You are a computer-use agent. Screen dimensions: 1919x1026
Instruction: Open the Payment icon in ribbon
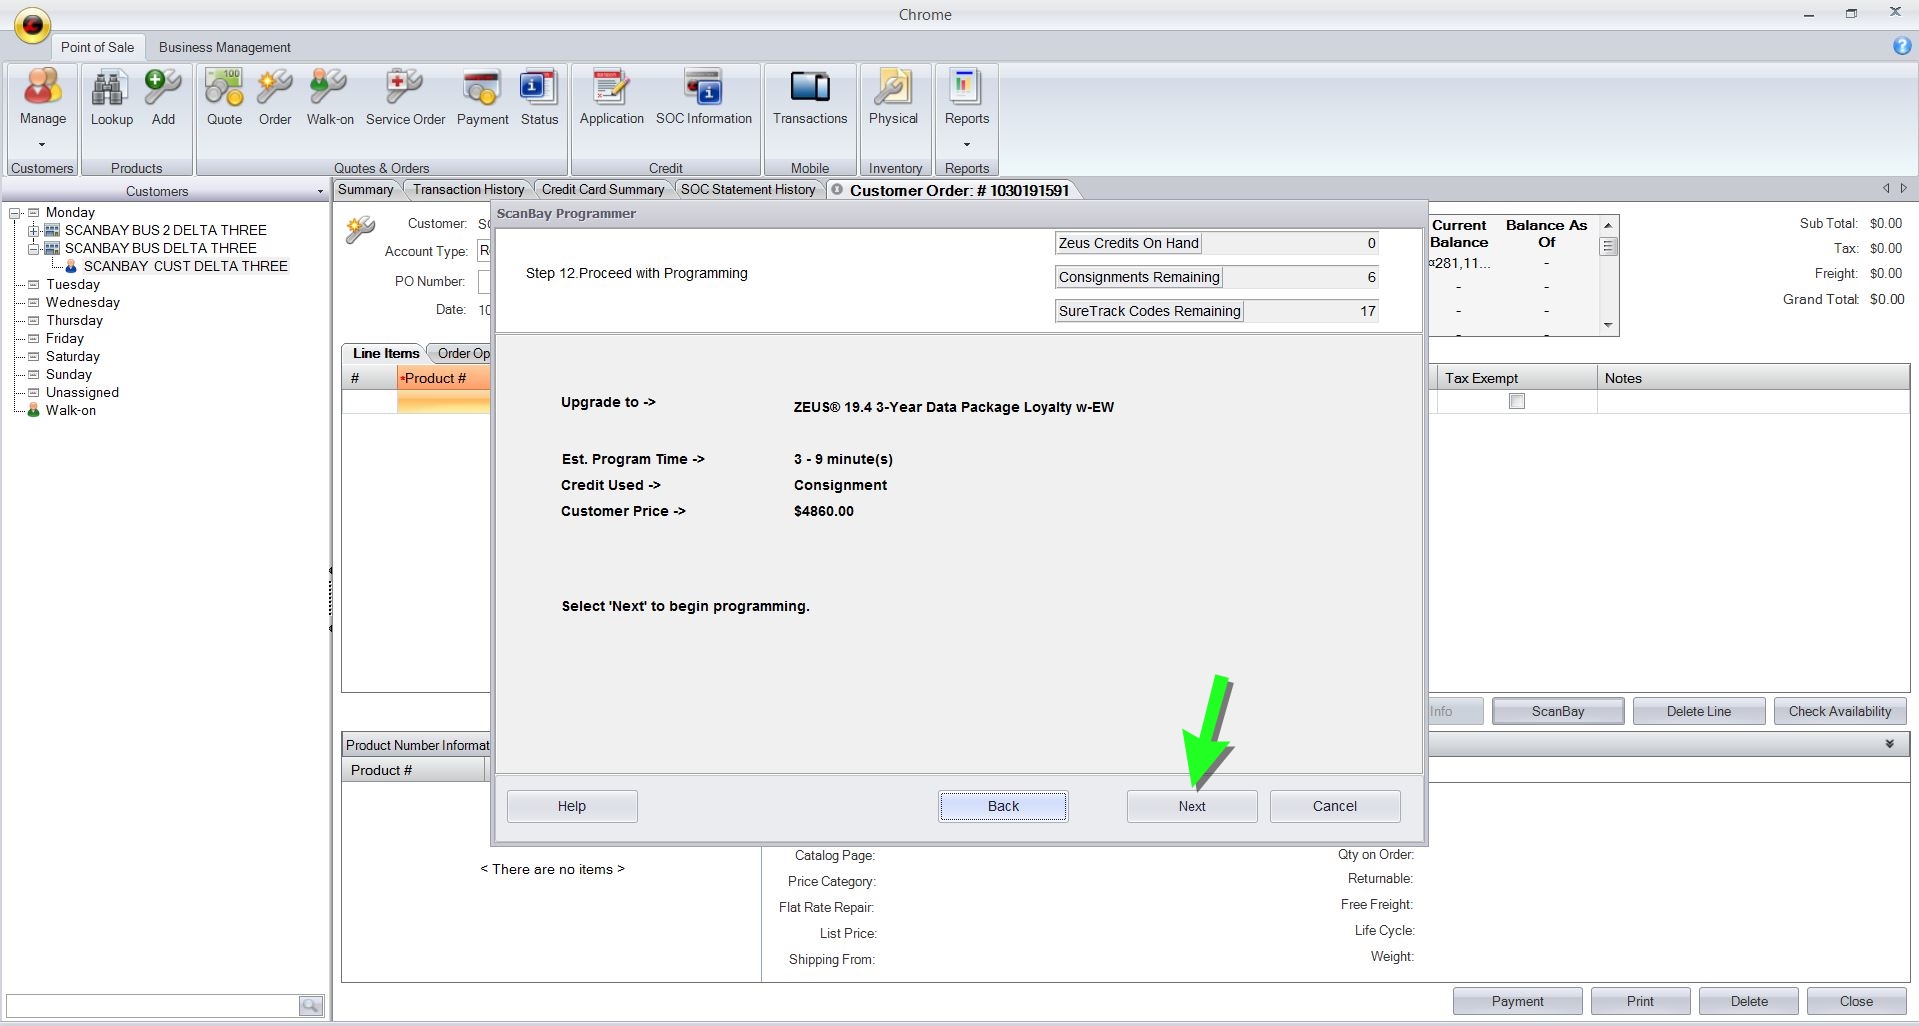(x=482, y=89)
